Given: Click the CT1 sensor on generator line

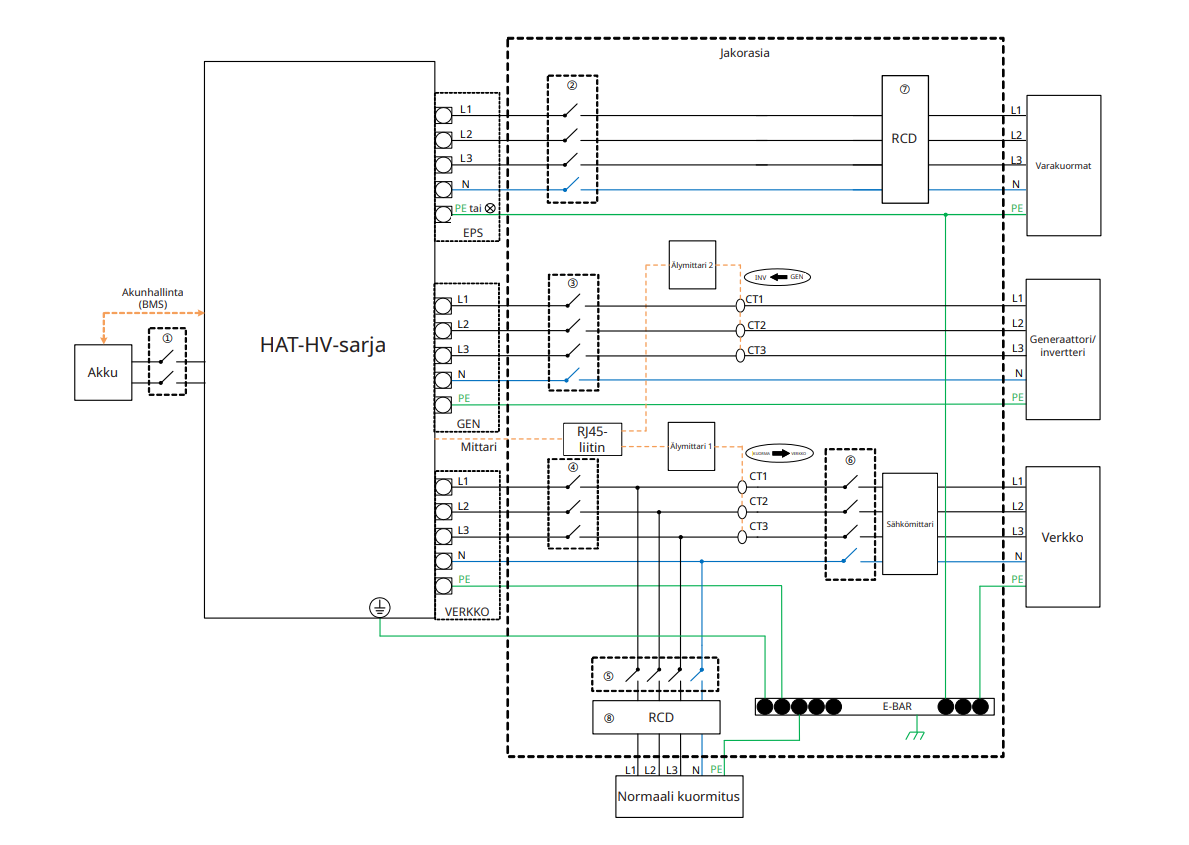Looking at the screenshot, I should coord(741,306).
